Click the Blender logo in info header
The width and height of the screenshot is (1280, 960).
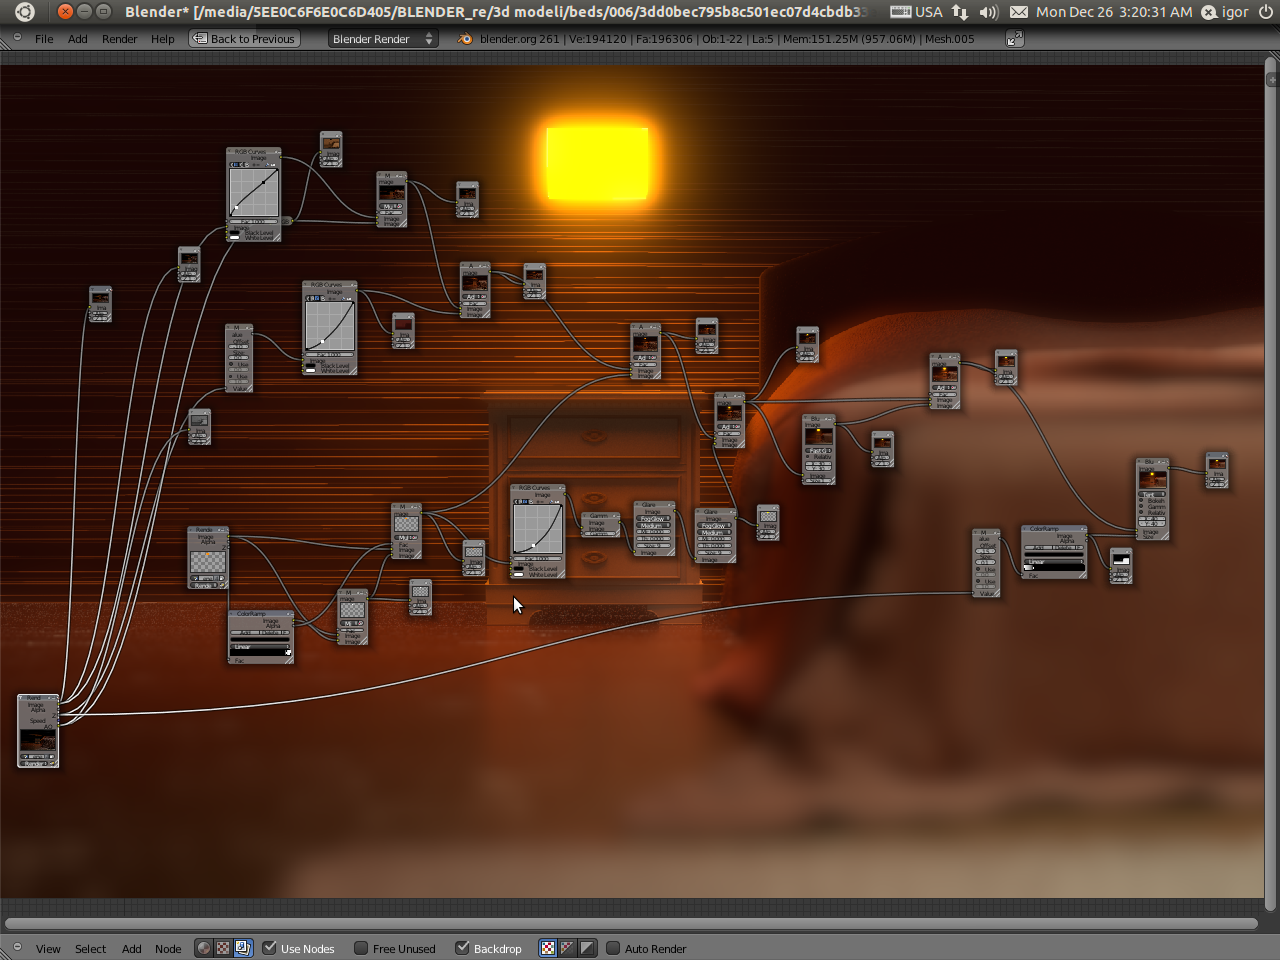click(465, 39)
